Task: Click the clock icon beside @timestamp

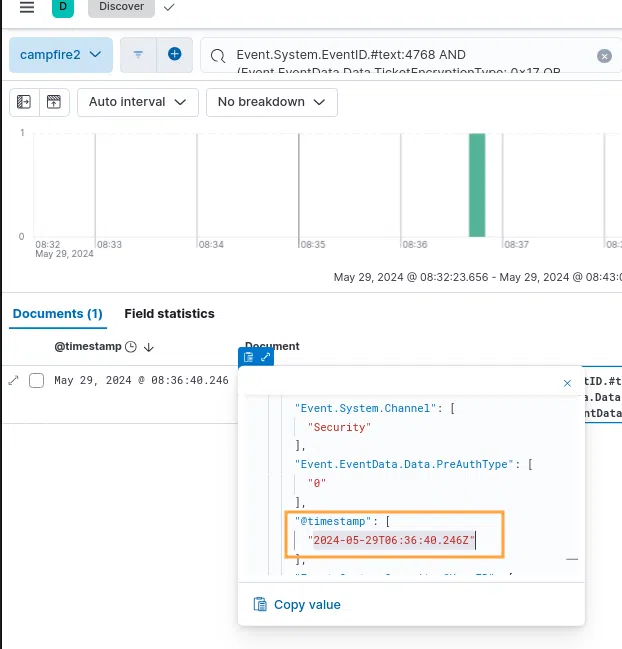Action: point(131,347)
